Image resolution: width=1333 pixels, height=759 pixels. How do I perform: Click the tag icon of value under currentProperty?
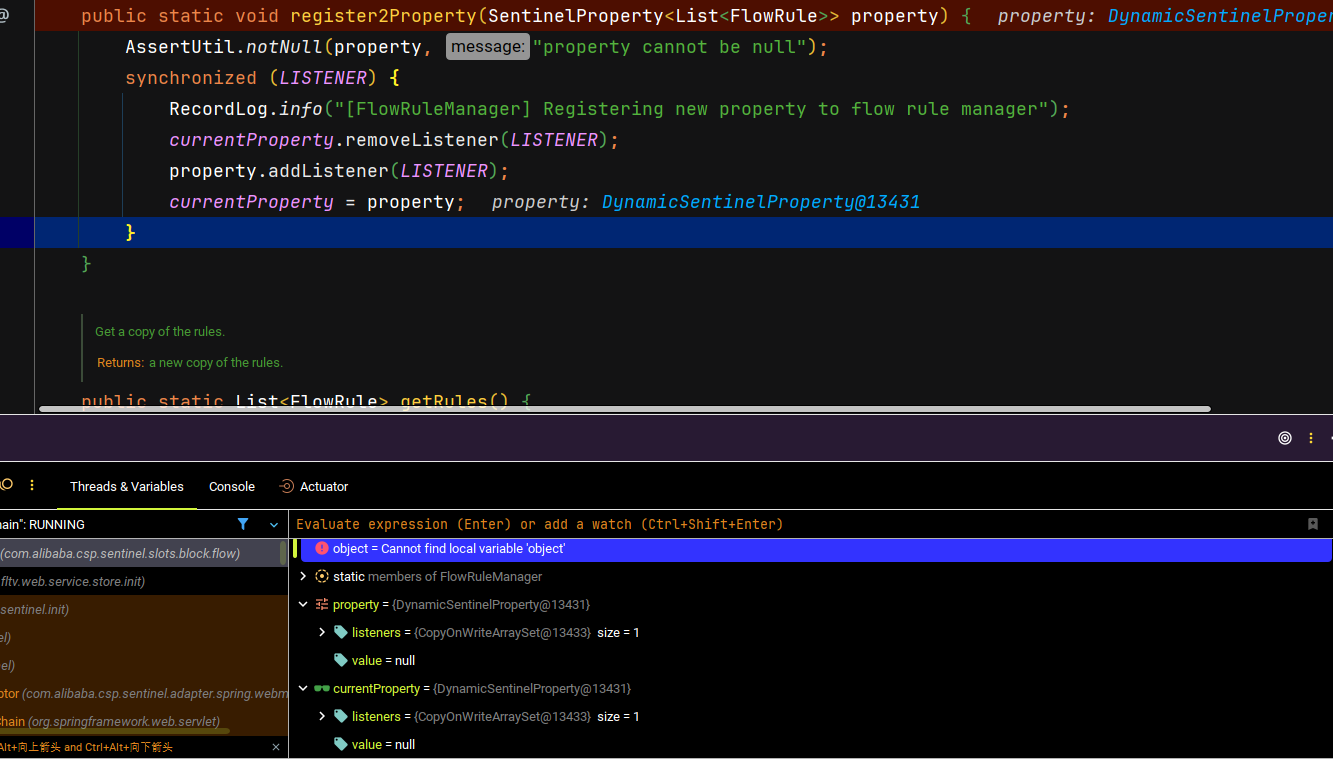tap(341, 744)
